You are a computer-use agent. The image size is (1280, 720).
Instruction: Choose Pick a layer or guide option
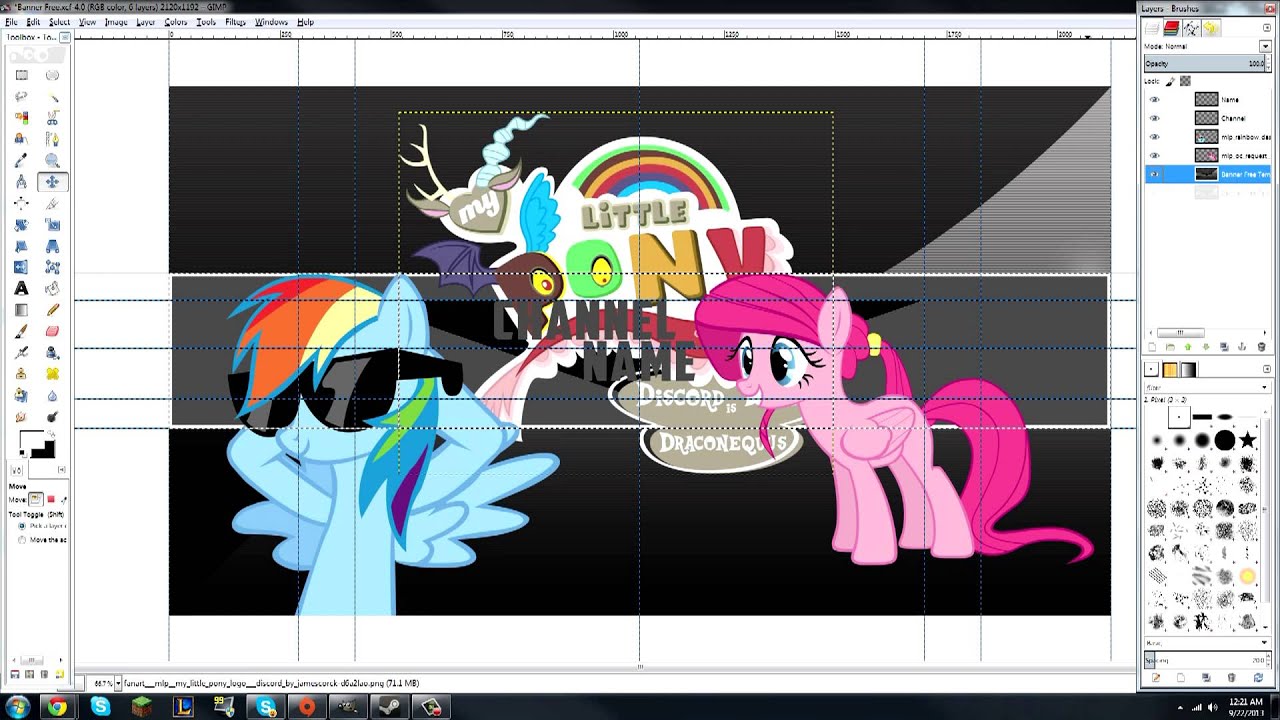tap(22, 526)
